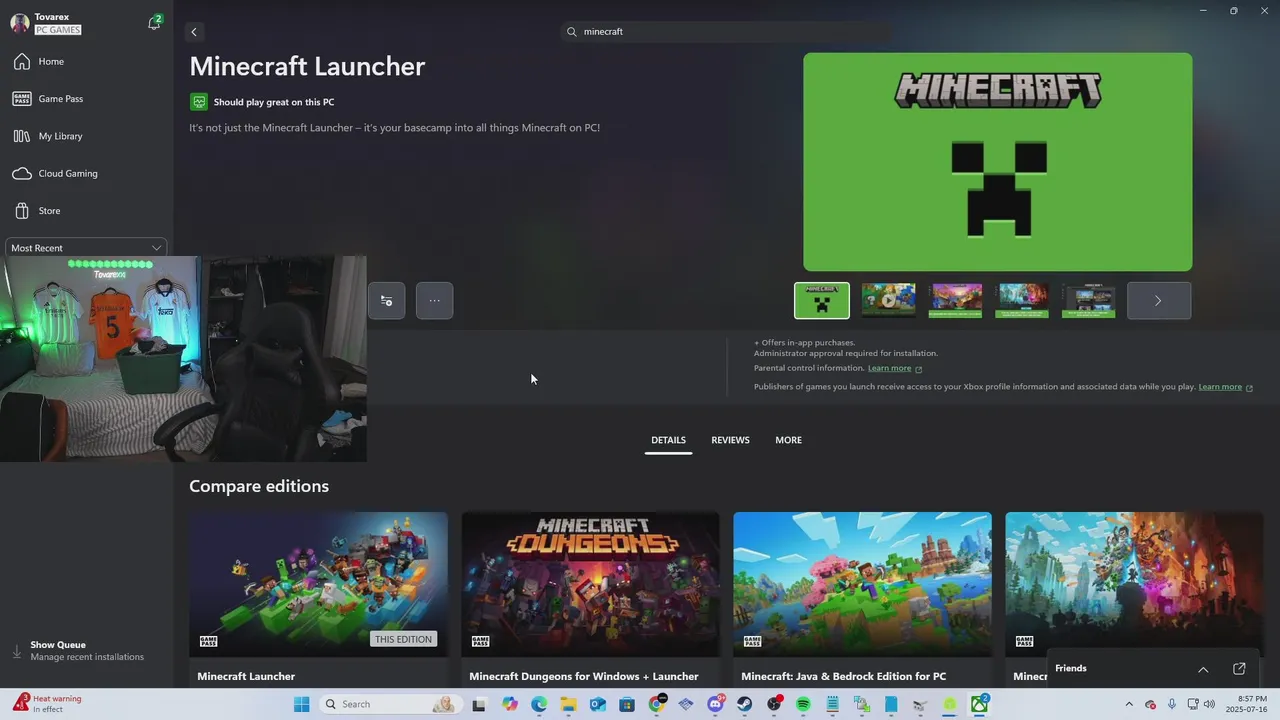Screen dimensions: 1280x720
Task: Open the Tovarex profile avatar
Action: click(x=19, y=23)
